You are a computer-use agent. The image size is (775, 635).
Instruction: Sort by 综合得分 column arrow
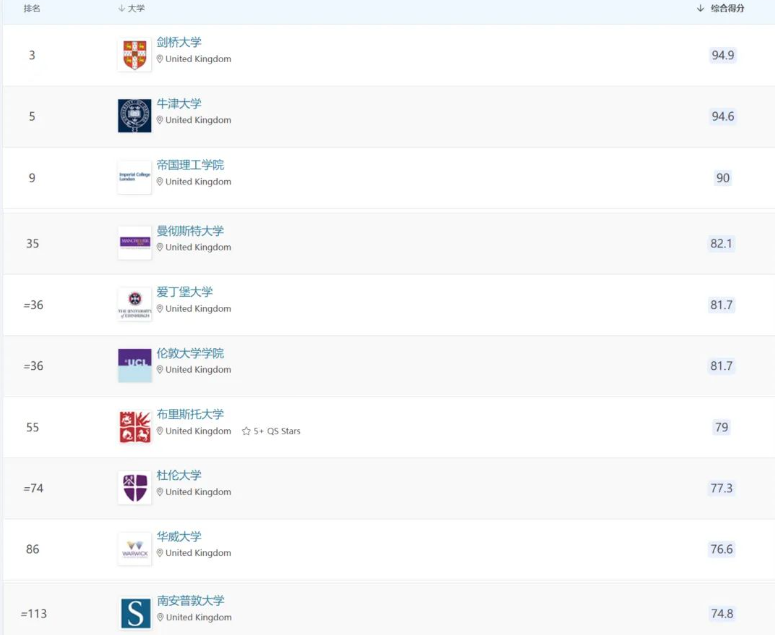(x=700, y=8)
